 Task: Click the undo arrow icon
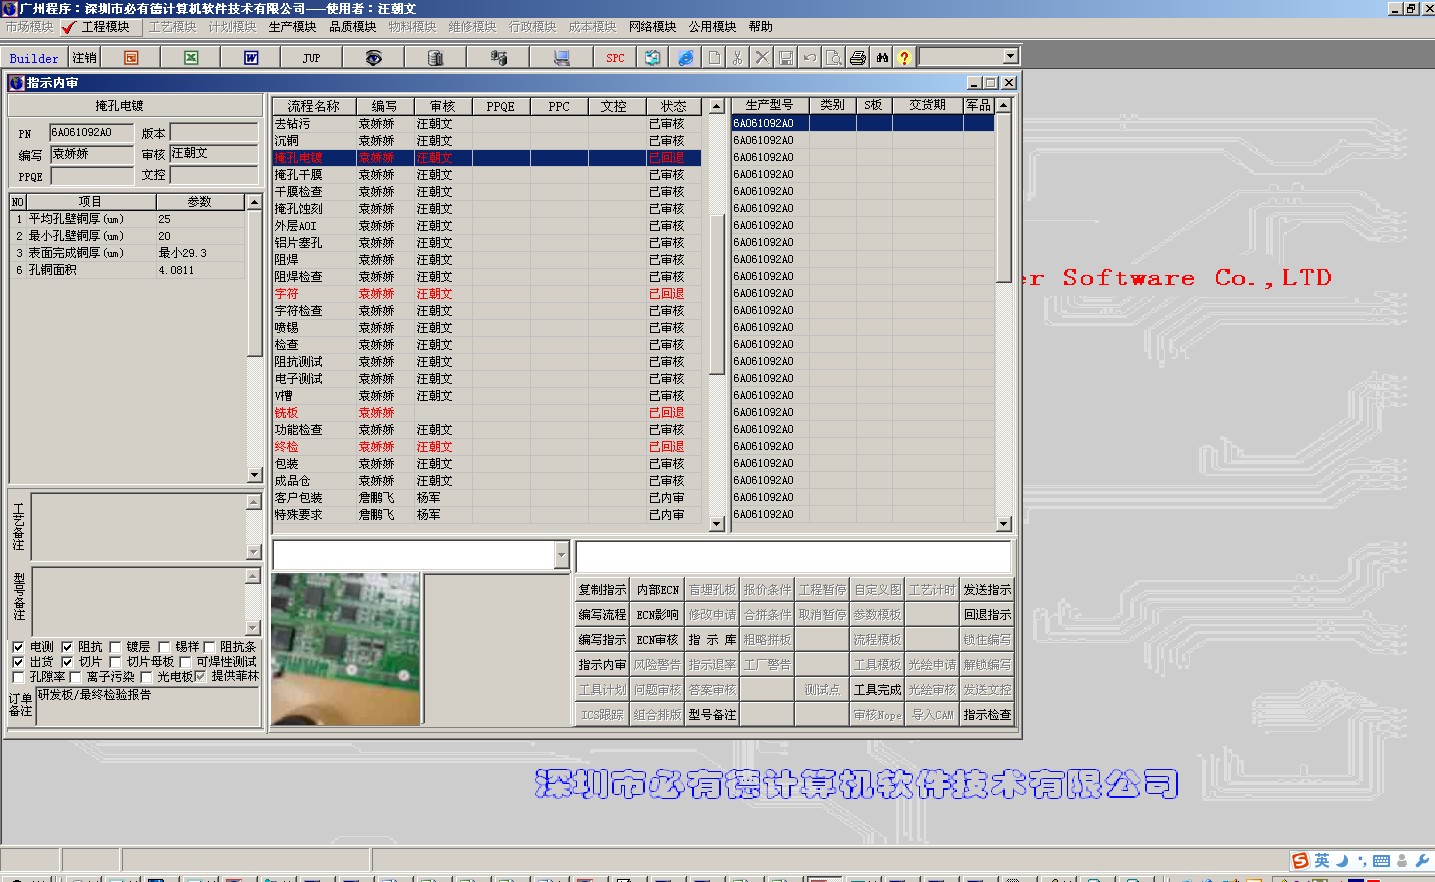tap(810, 58)
